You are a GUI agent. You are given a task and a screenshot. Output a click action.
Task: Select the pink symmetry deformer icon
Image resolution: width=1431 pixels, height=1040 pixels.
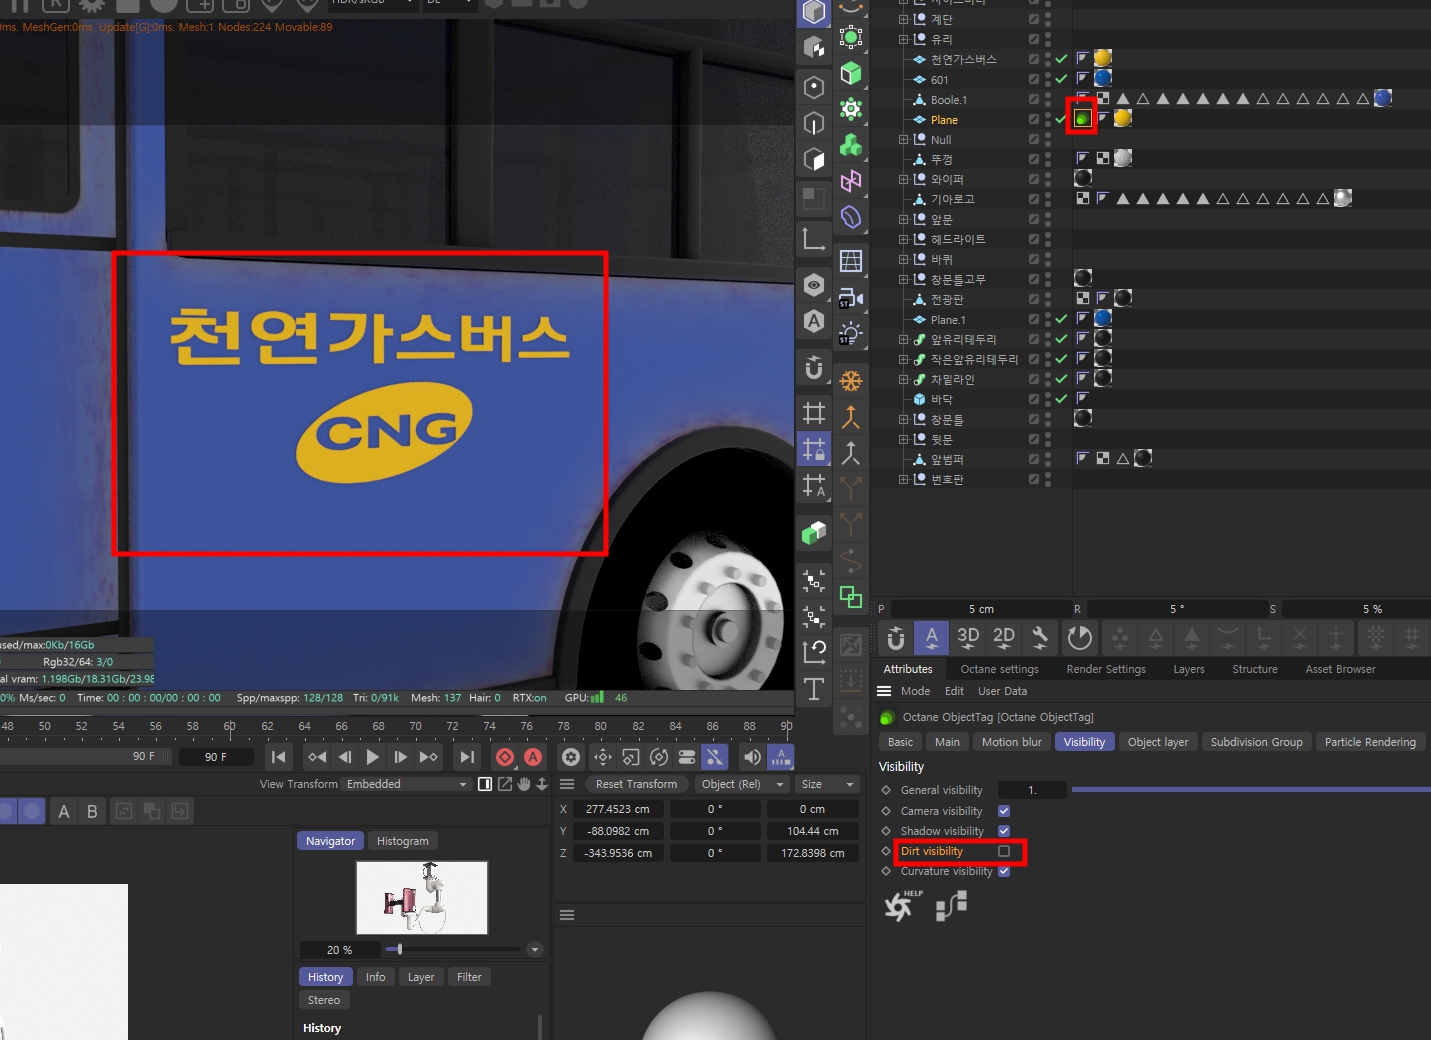851,181
